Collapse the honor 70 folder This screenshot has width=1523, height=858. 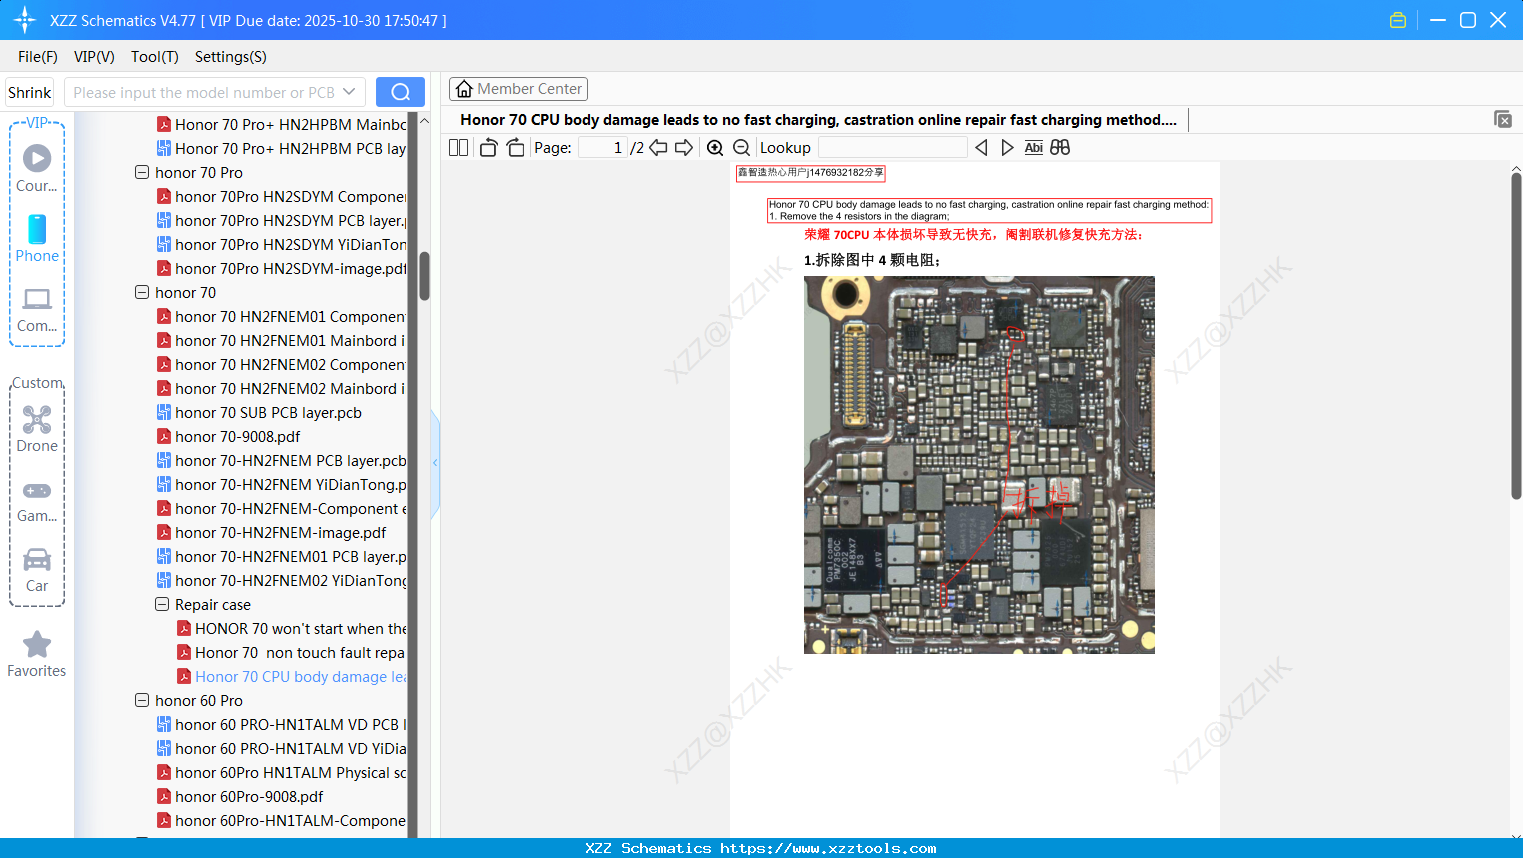point(142,292)
